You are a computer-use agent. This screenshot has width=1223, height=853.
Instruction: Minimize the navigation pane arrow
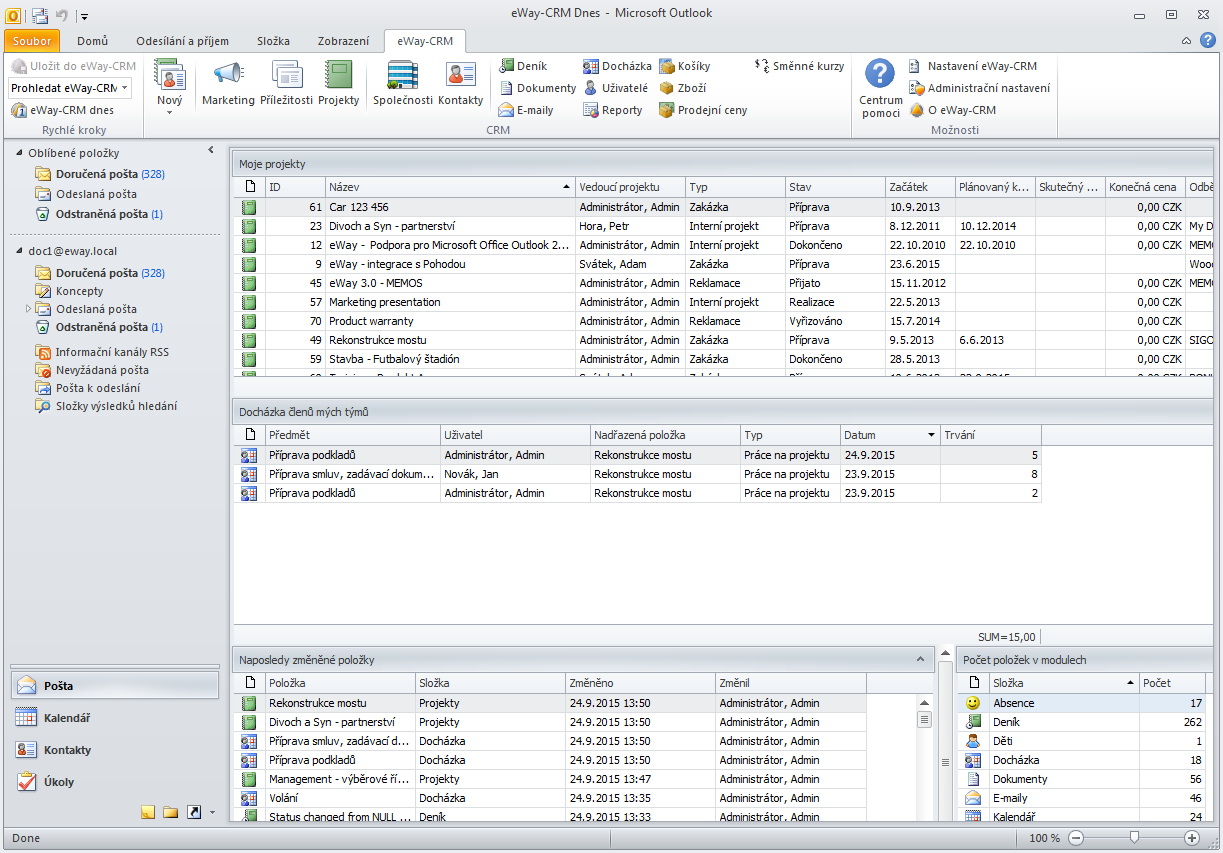click(x=210, y=150)
